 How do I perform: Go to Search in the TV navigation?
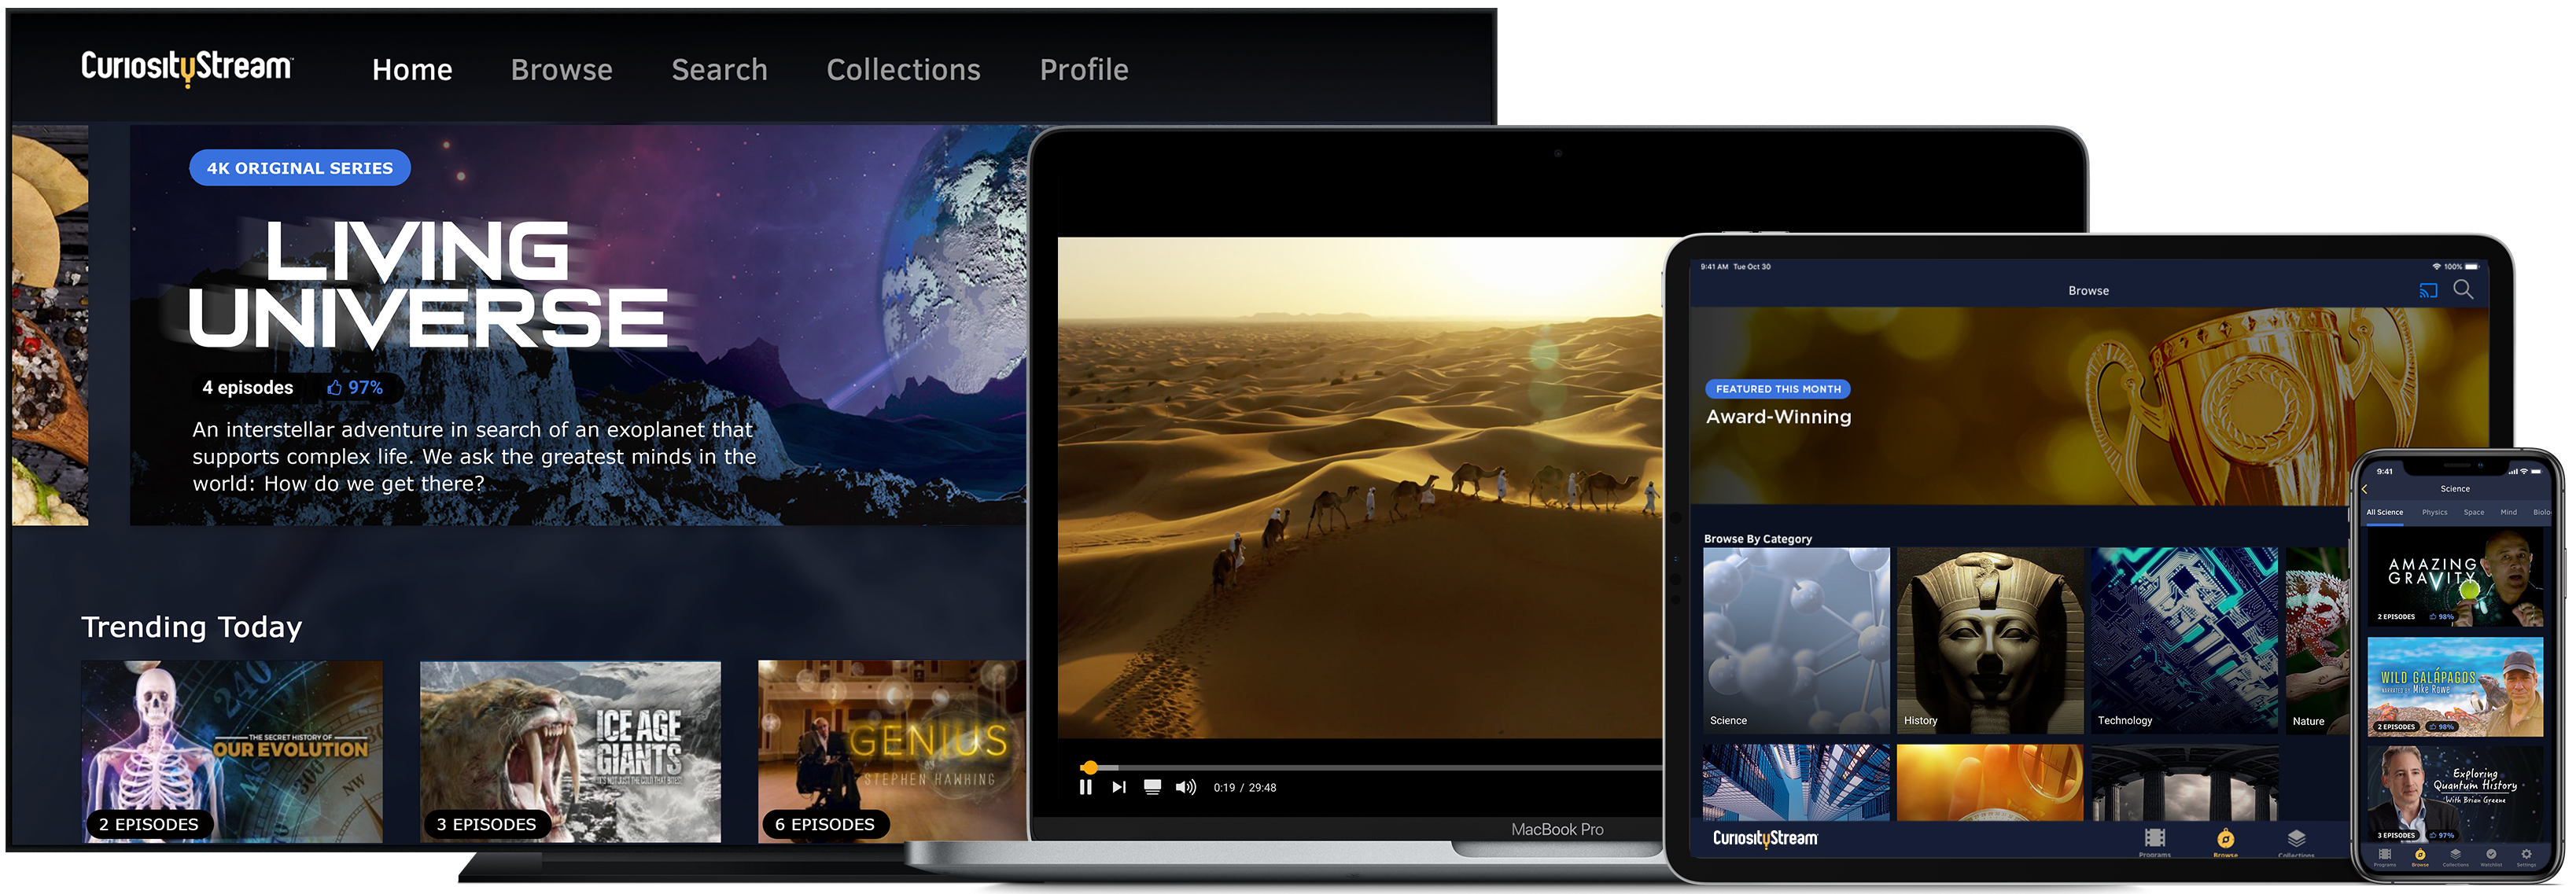click(x=719, y=69)
